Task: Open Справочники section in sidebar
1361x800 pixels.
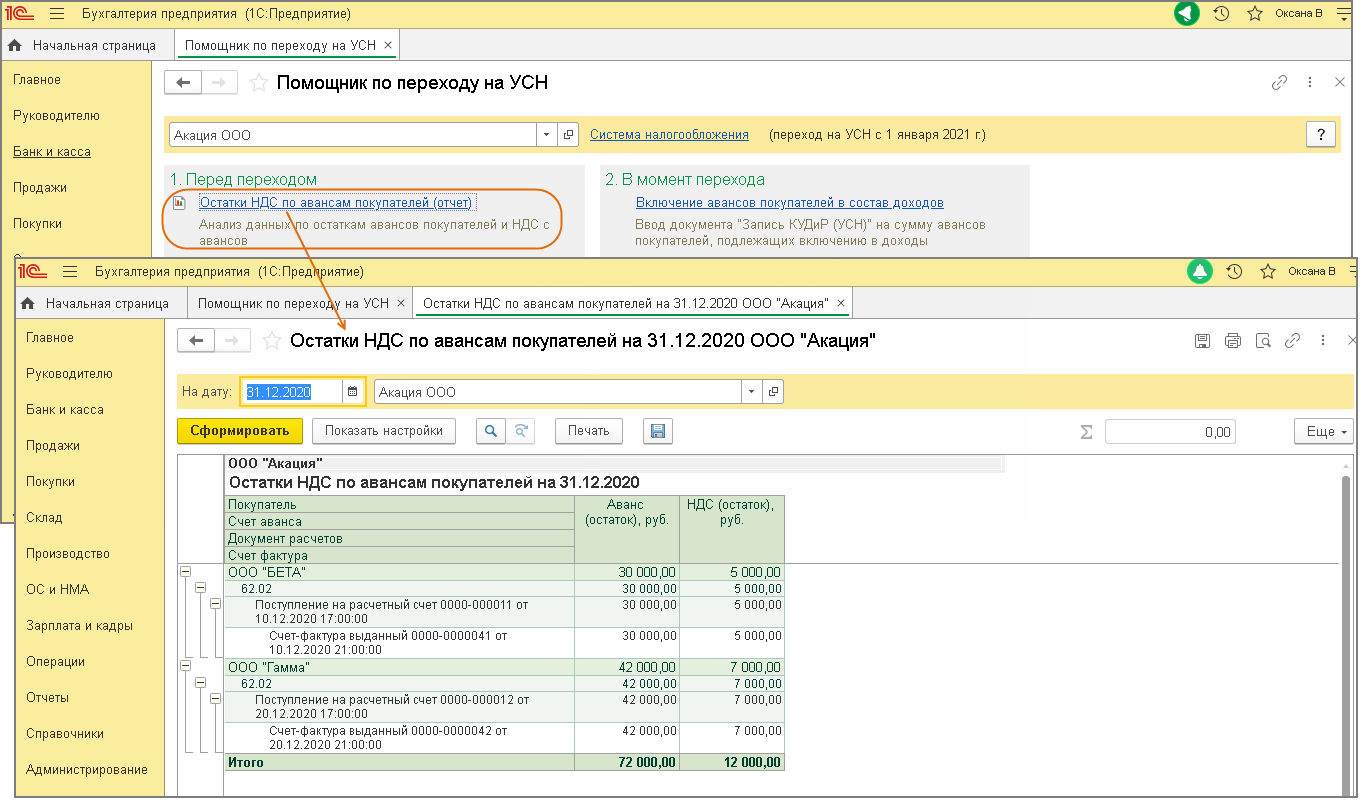Action: click(65, 734)
